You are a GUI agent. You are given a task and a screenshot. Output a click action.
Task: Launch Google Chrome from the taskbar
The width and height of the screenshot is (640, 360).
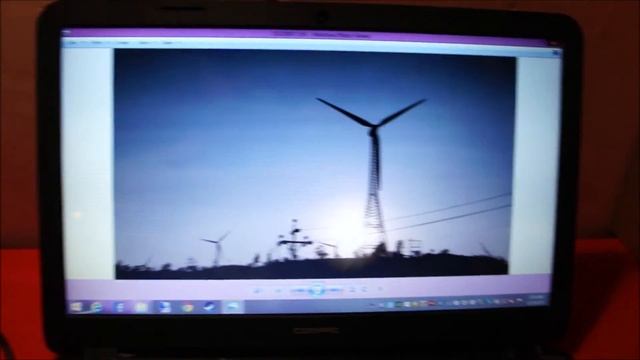pos(187,307)
